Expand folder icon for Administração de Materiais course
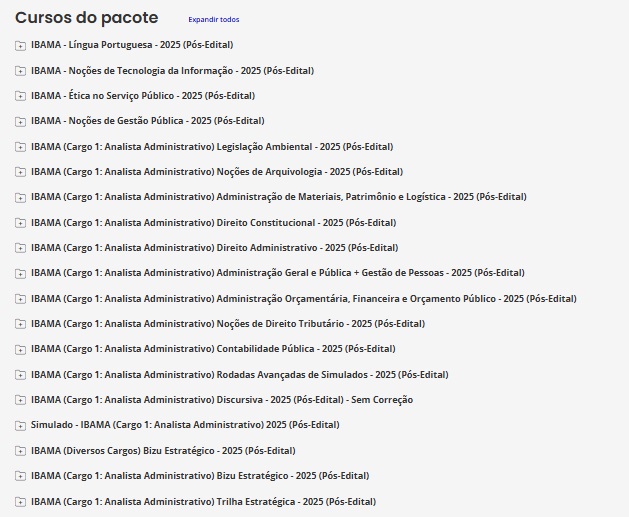 click(20, 197)
